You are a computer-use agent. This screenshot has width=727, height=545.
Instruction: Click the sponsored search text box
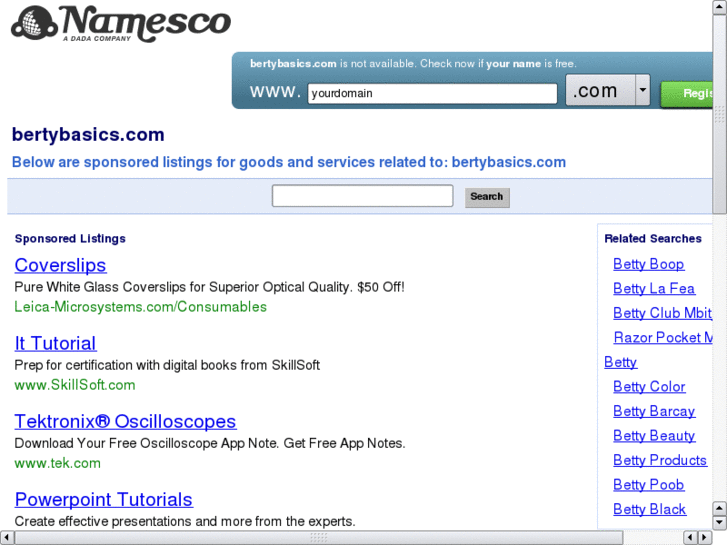point(363,196)
